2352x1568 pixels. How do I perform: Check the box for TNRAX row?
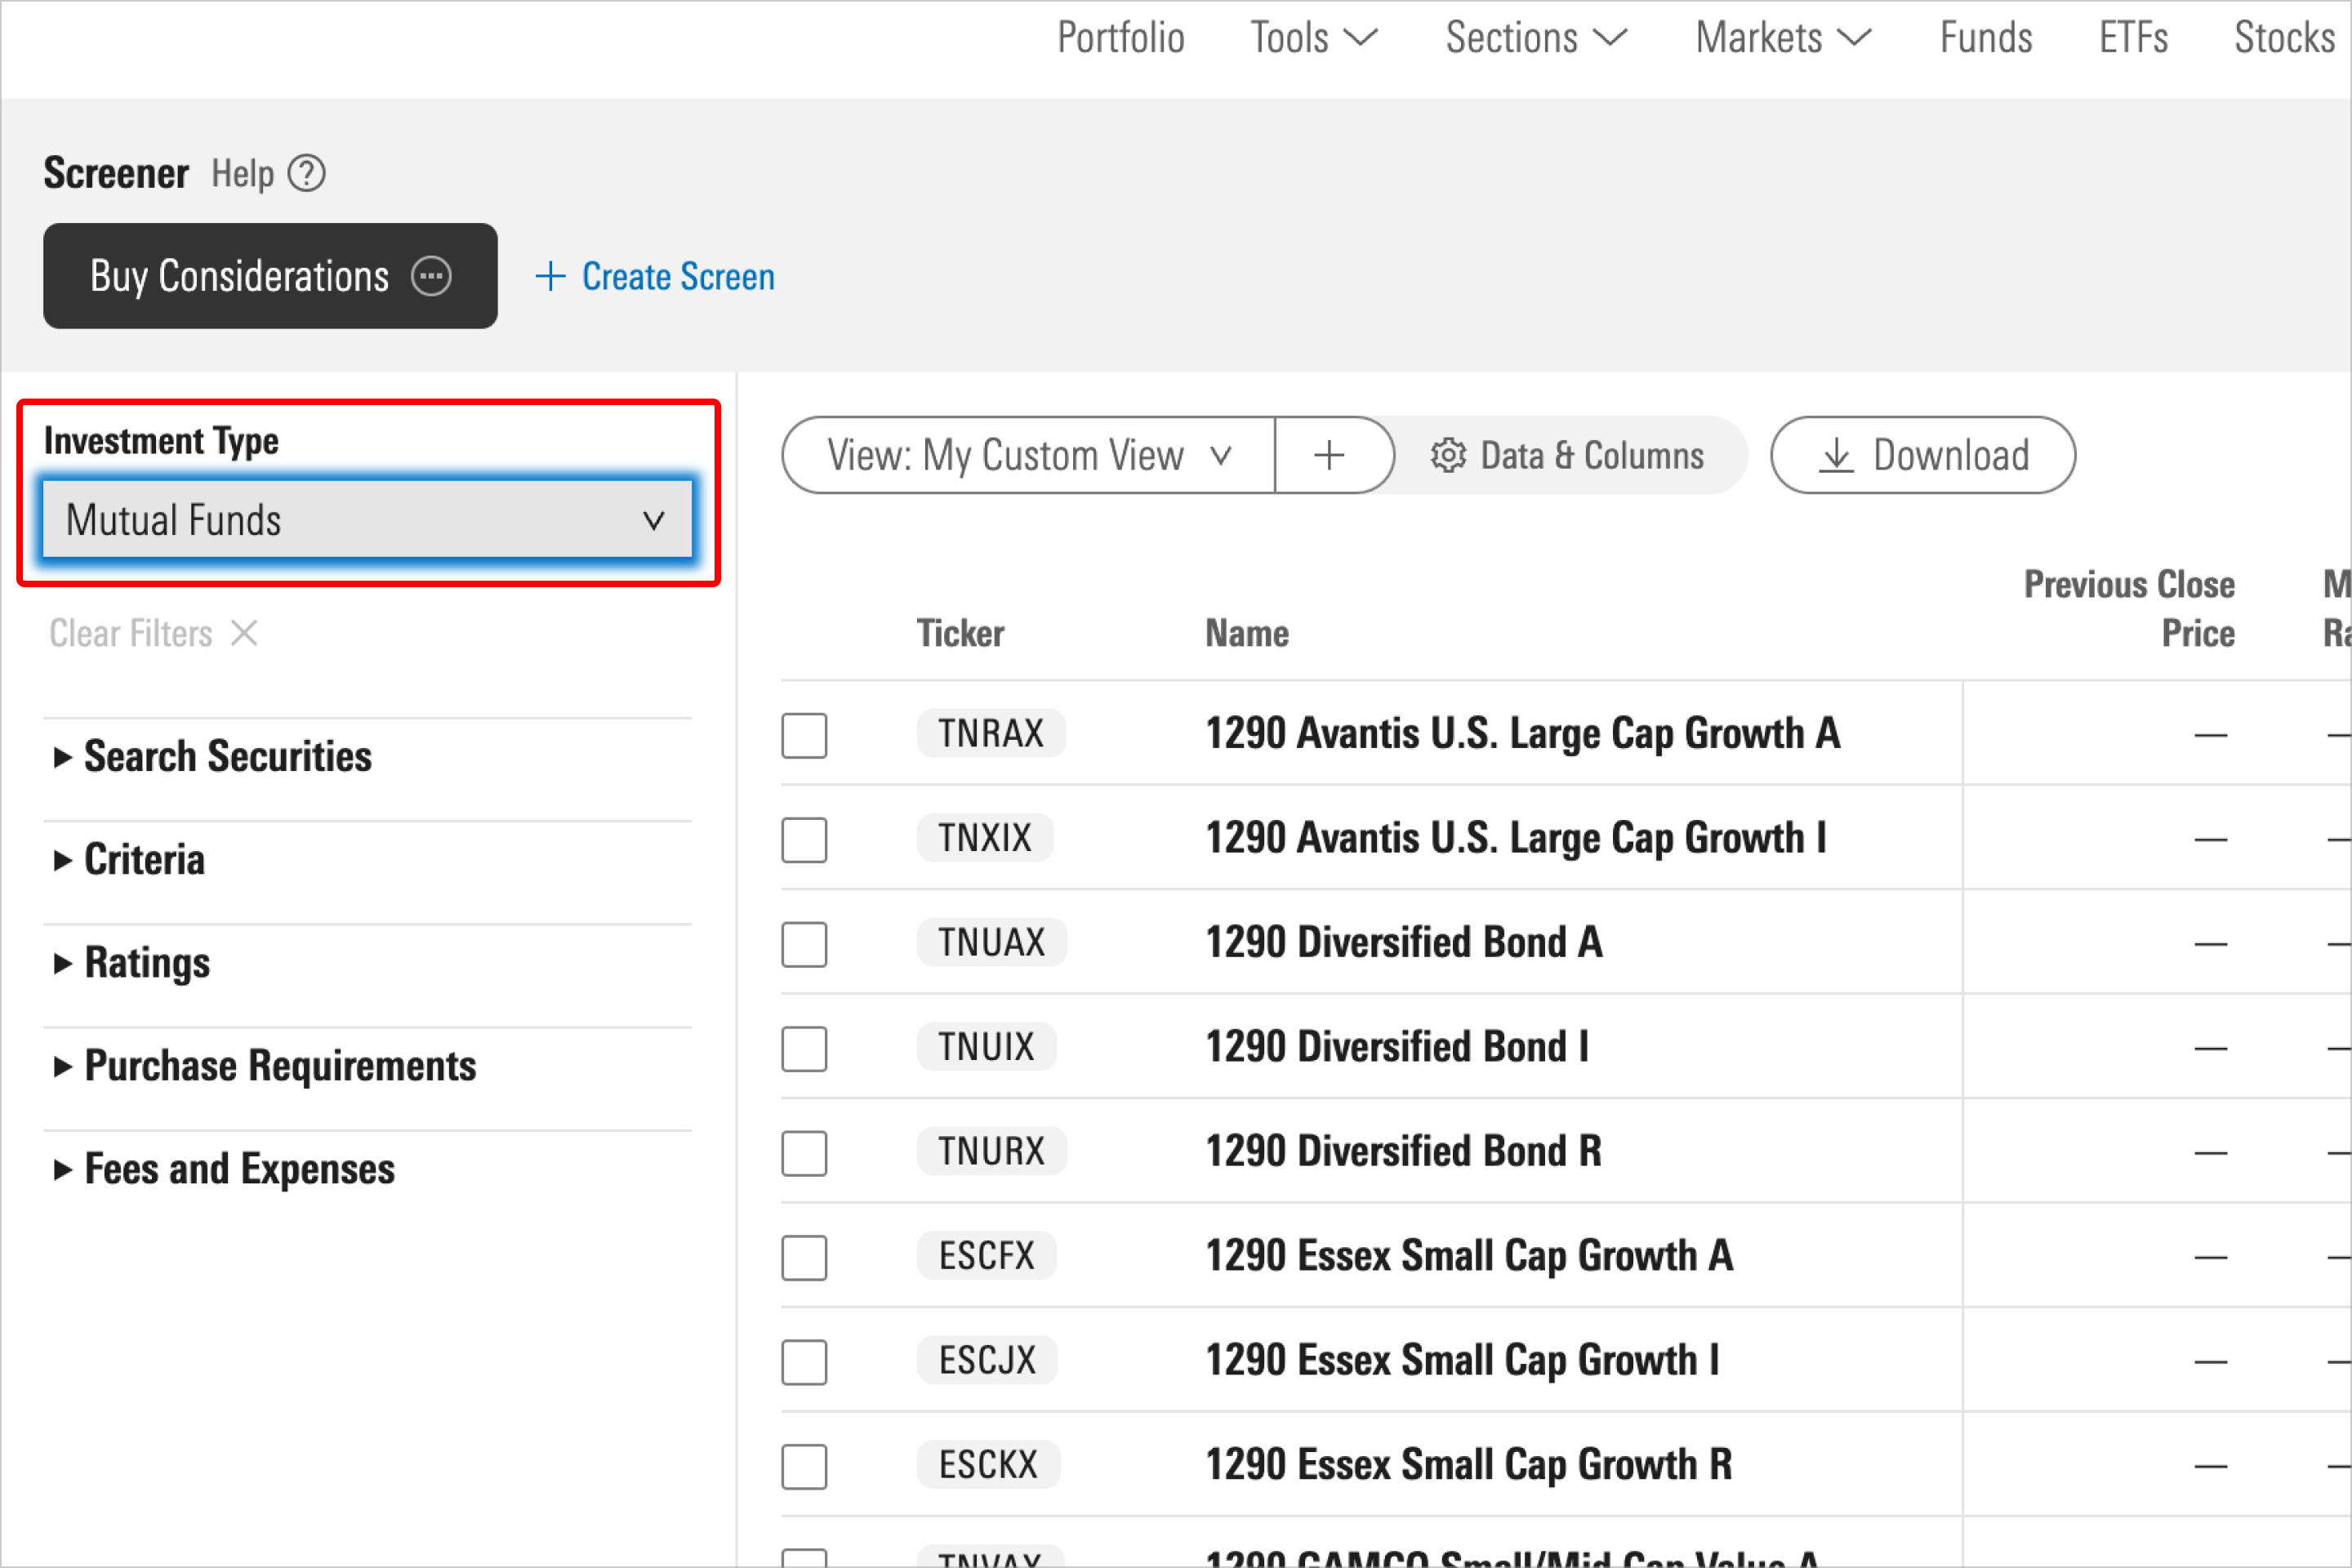pos(804,735)
